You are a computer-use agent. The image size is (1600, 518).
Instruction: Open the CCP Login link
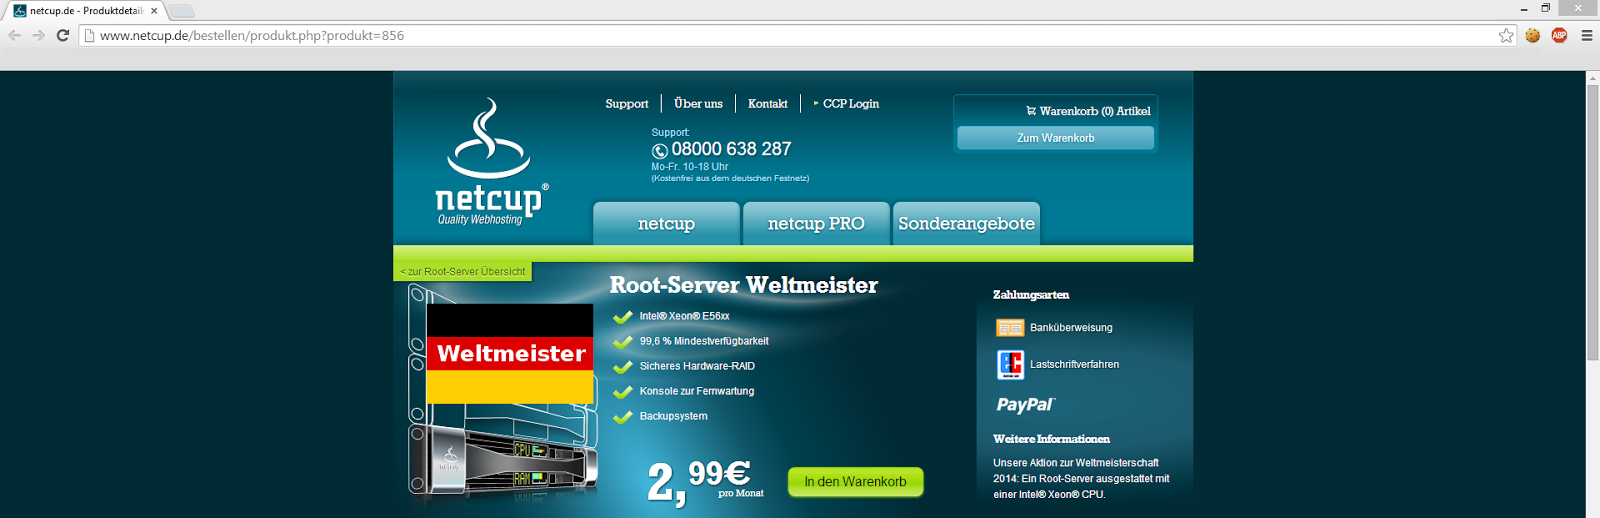pos(851,104)
